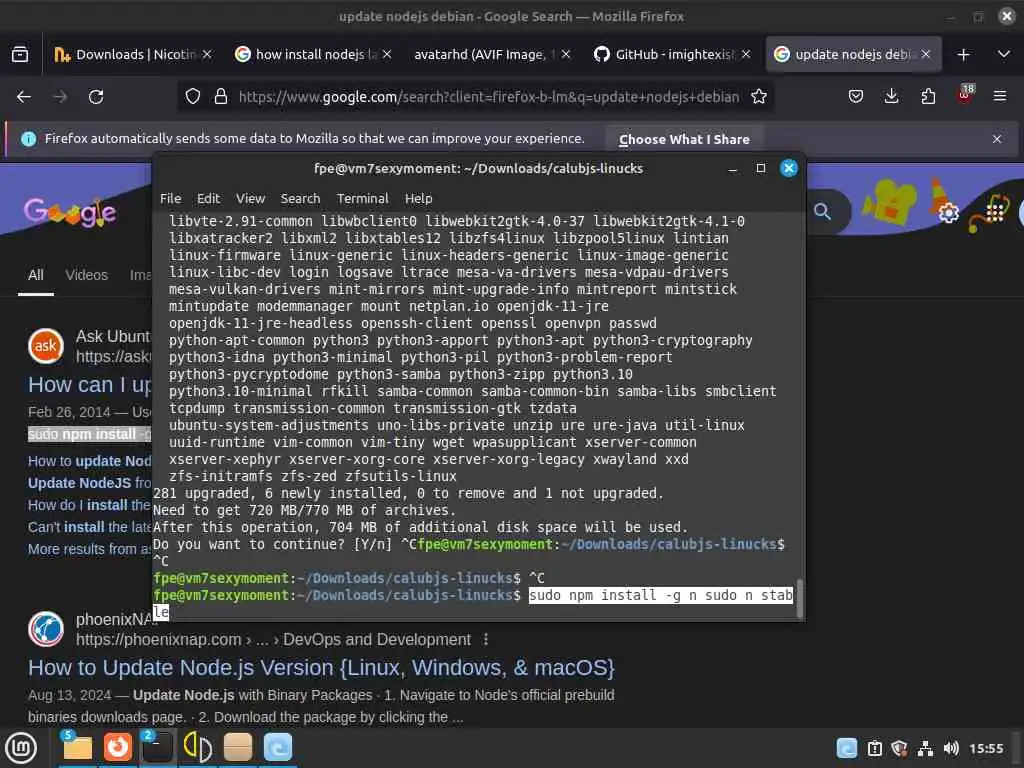Open the Pocket save icon

tap(856, 97)
